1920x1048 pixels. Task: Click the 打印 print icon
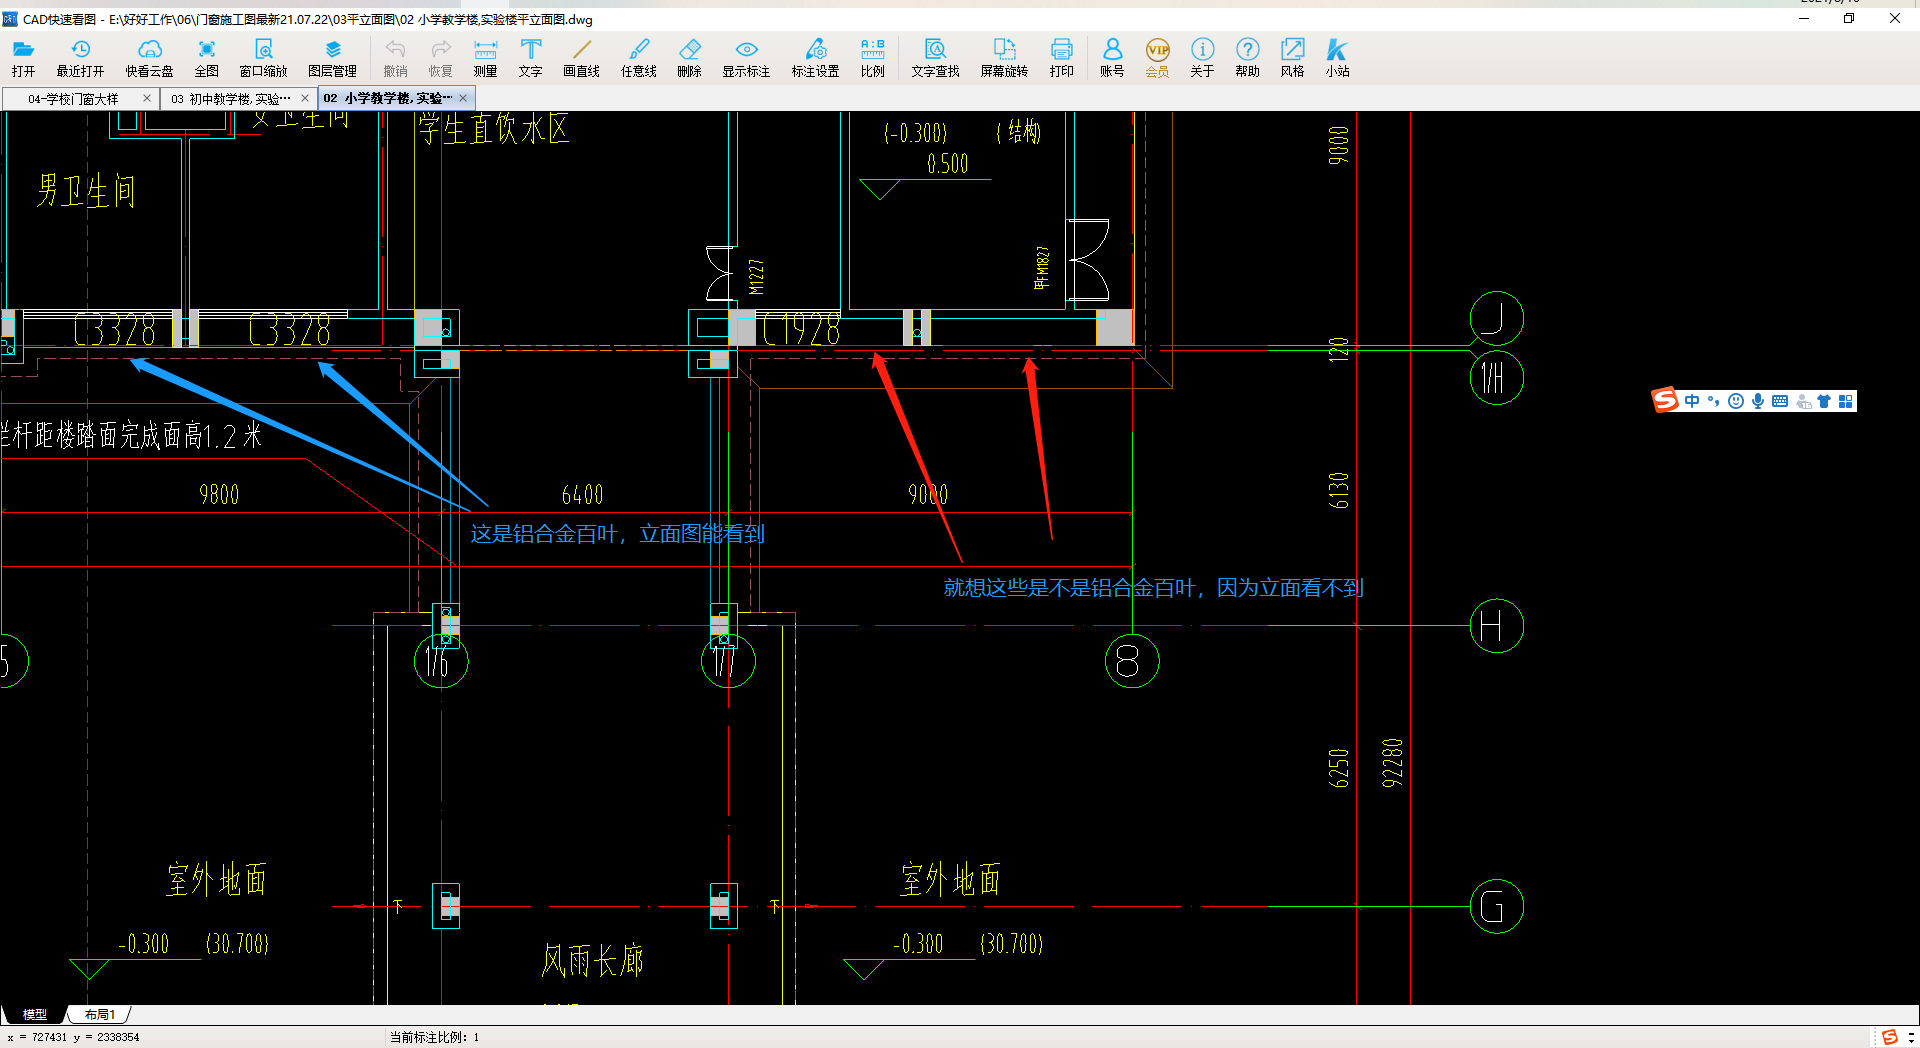click(x=1062, y=58)
